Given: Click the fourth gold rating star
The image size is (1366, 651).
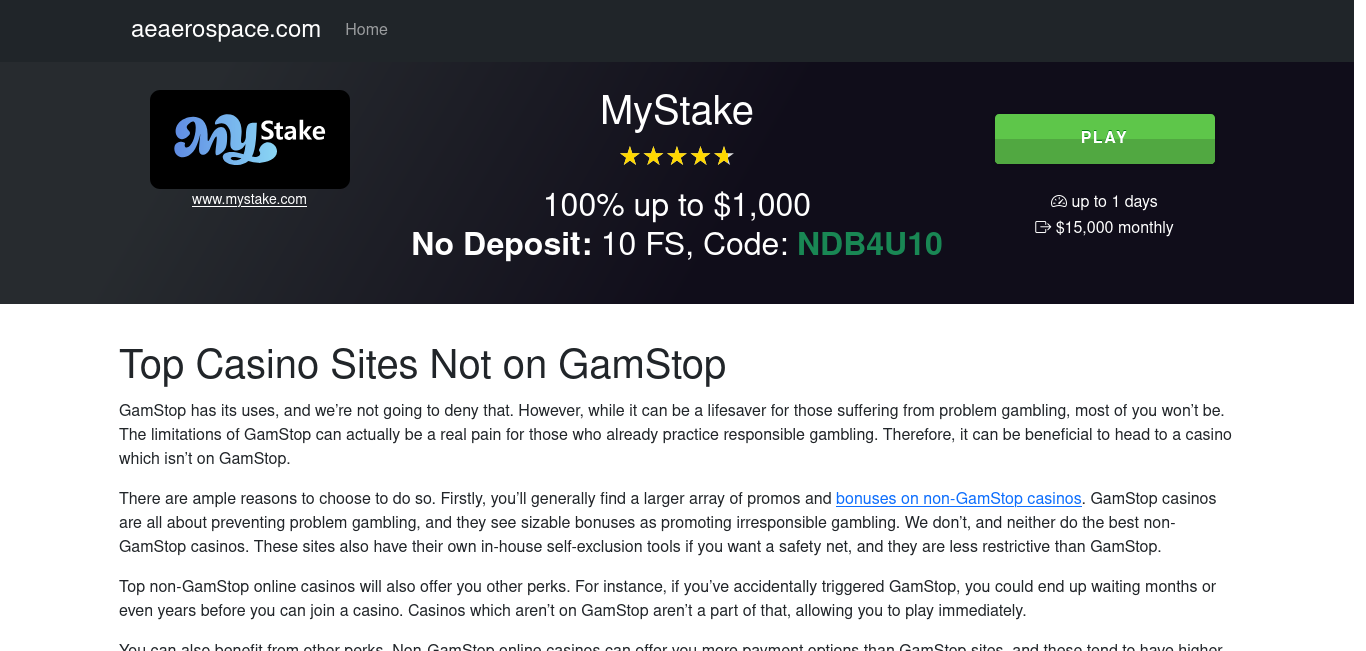Looking at the screenshot, I should [701, 156].
